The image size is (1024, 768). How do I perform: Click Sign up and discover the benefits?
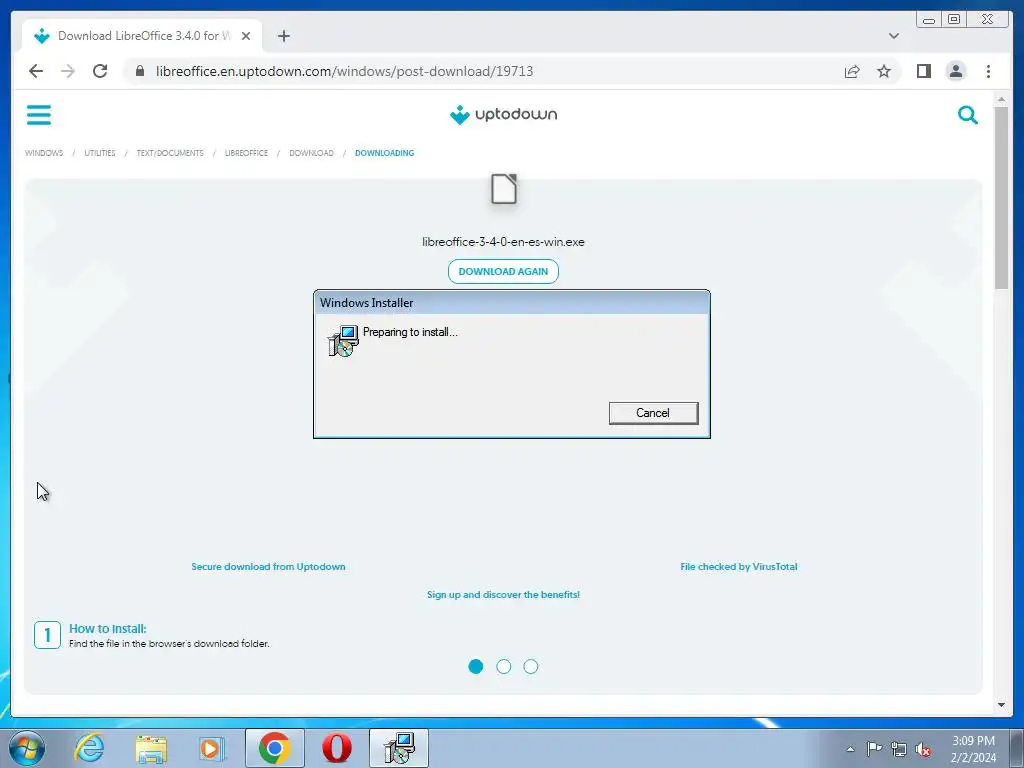pyautogui.click(x=503, y=594)
